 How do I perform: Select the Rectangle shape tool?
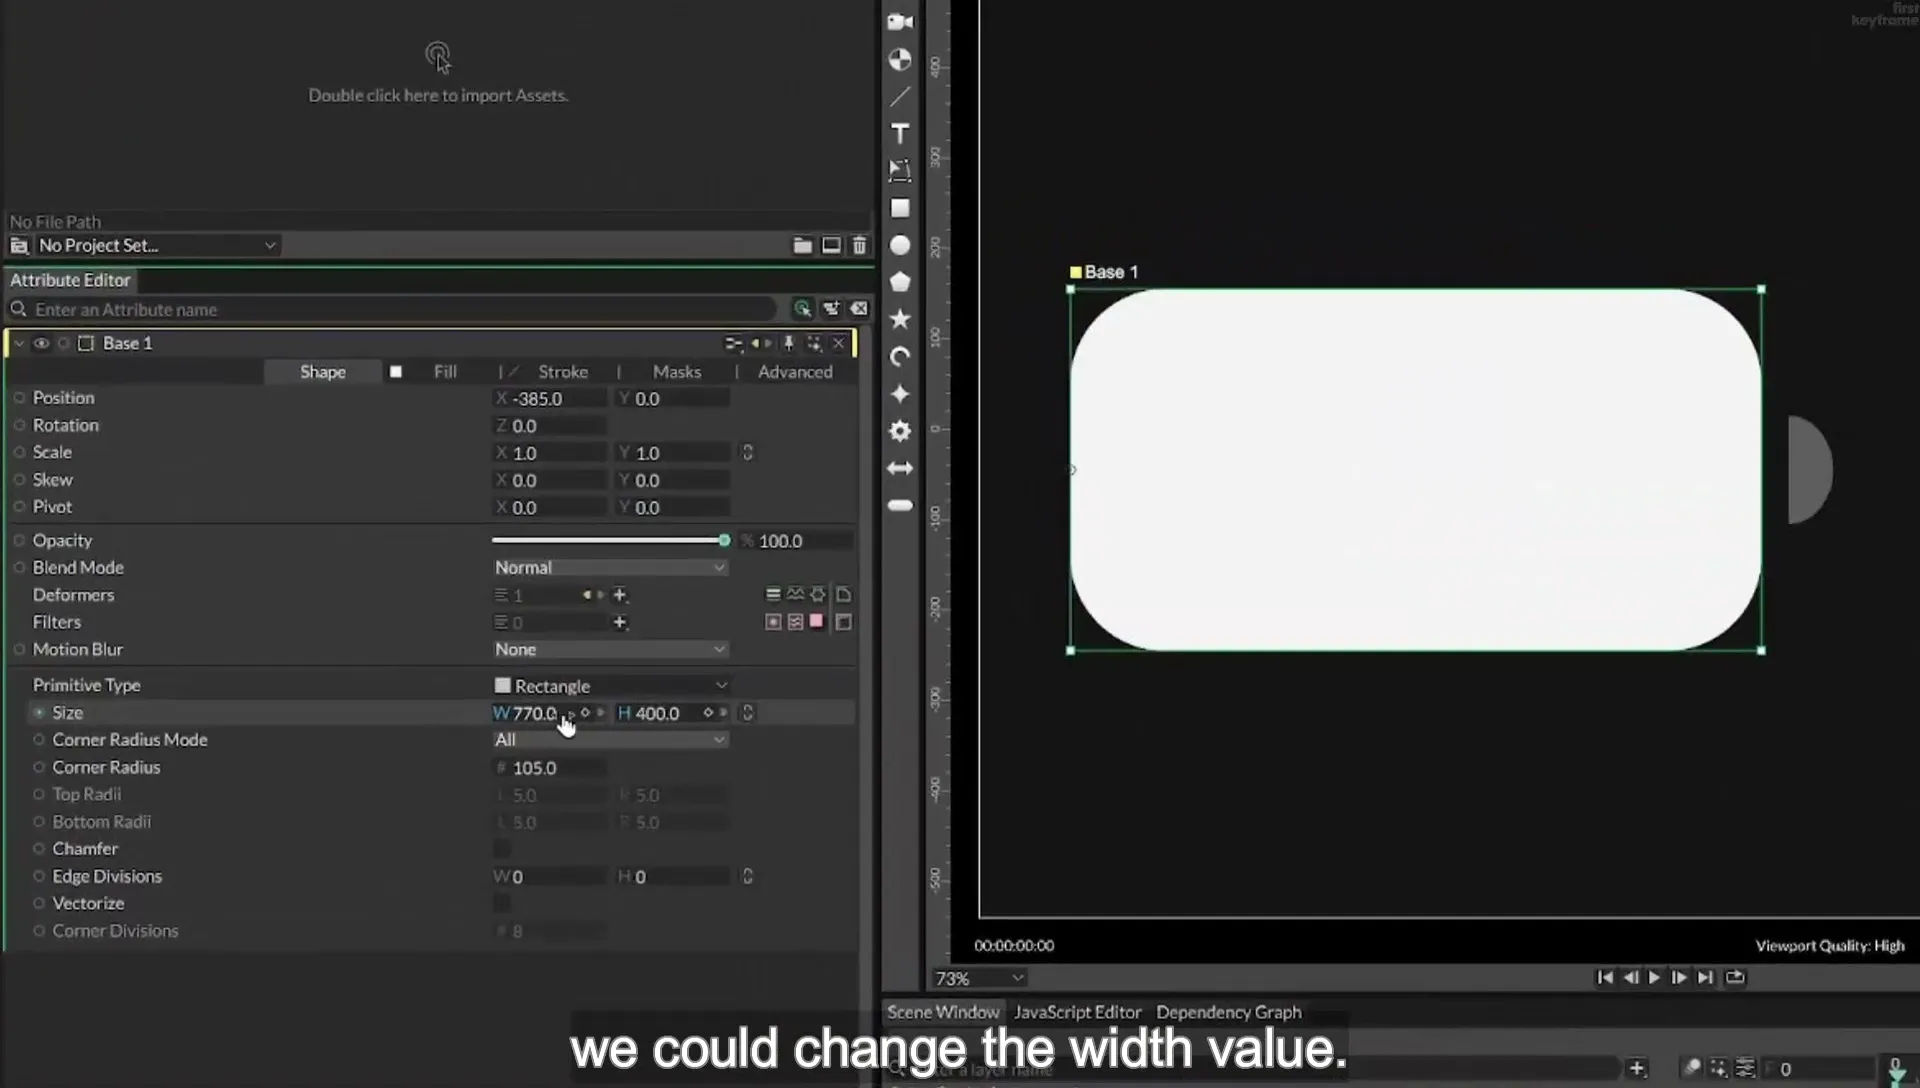point(900,208)
